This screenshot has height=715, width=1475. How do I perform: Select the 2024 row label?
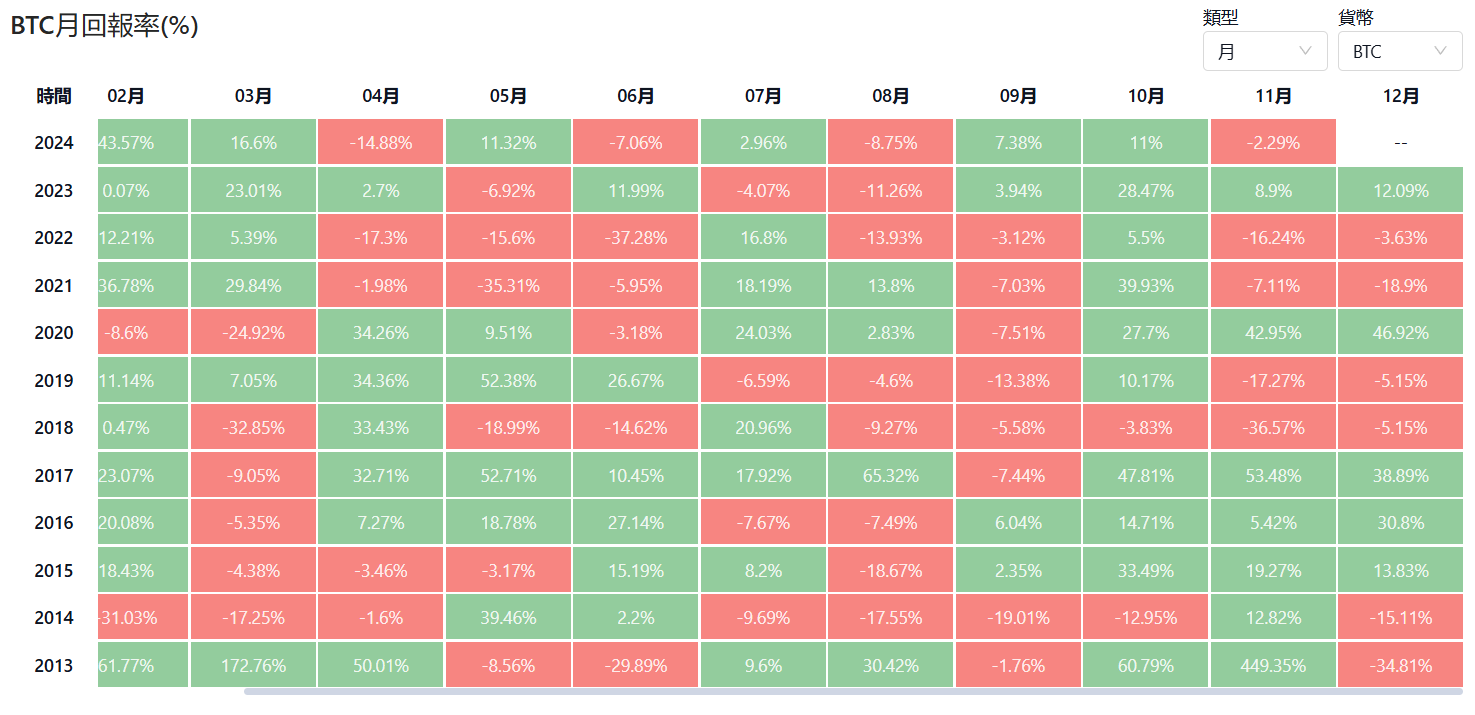click(54, 143)
